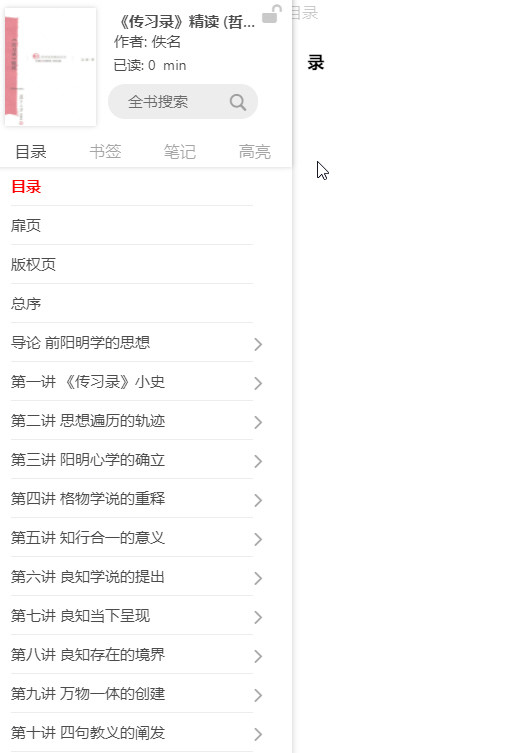Expand 第二讲 思想遍历的轨迹 arrow
This screenshot has width=521, height=753.
pyautogui.click(x=258, y=422)
